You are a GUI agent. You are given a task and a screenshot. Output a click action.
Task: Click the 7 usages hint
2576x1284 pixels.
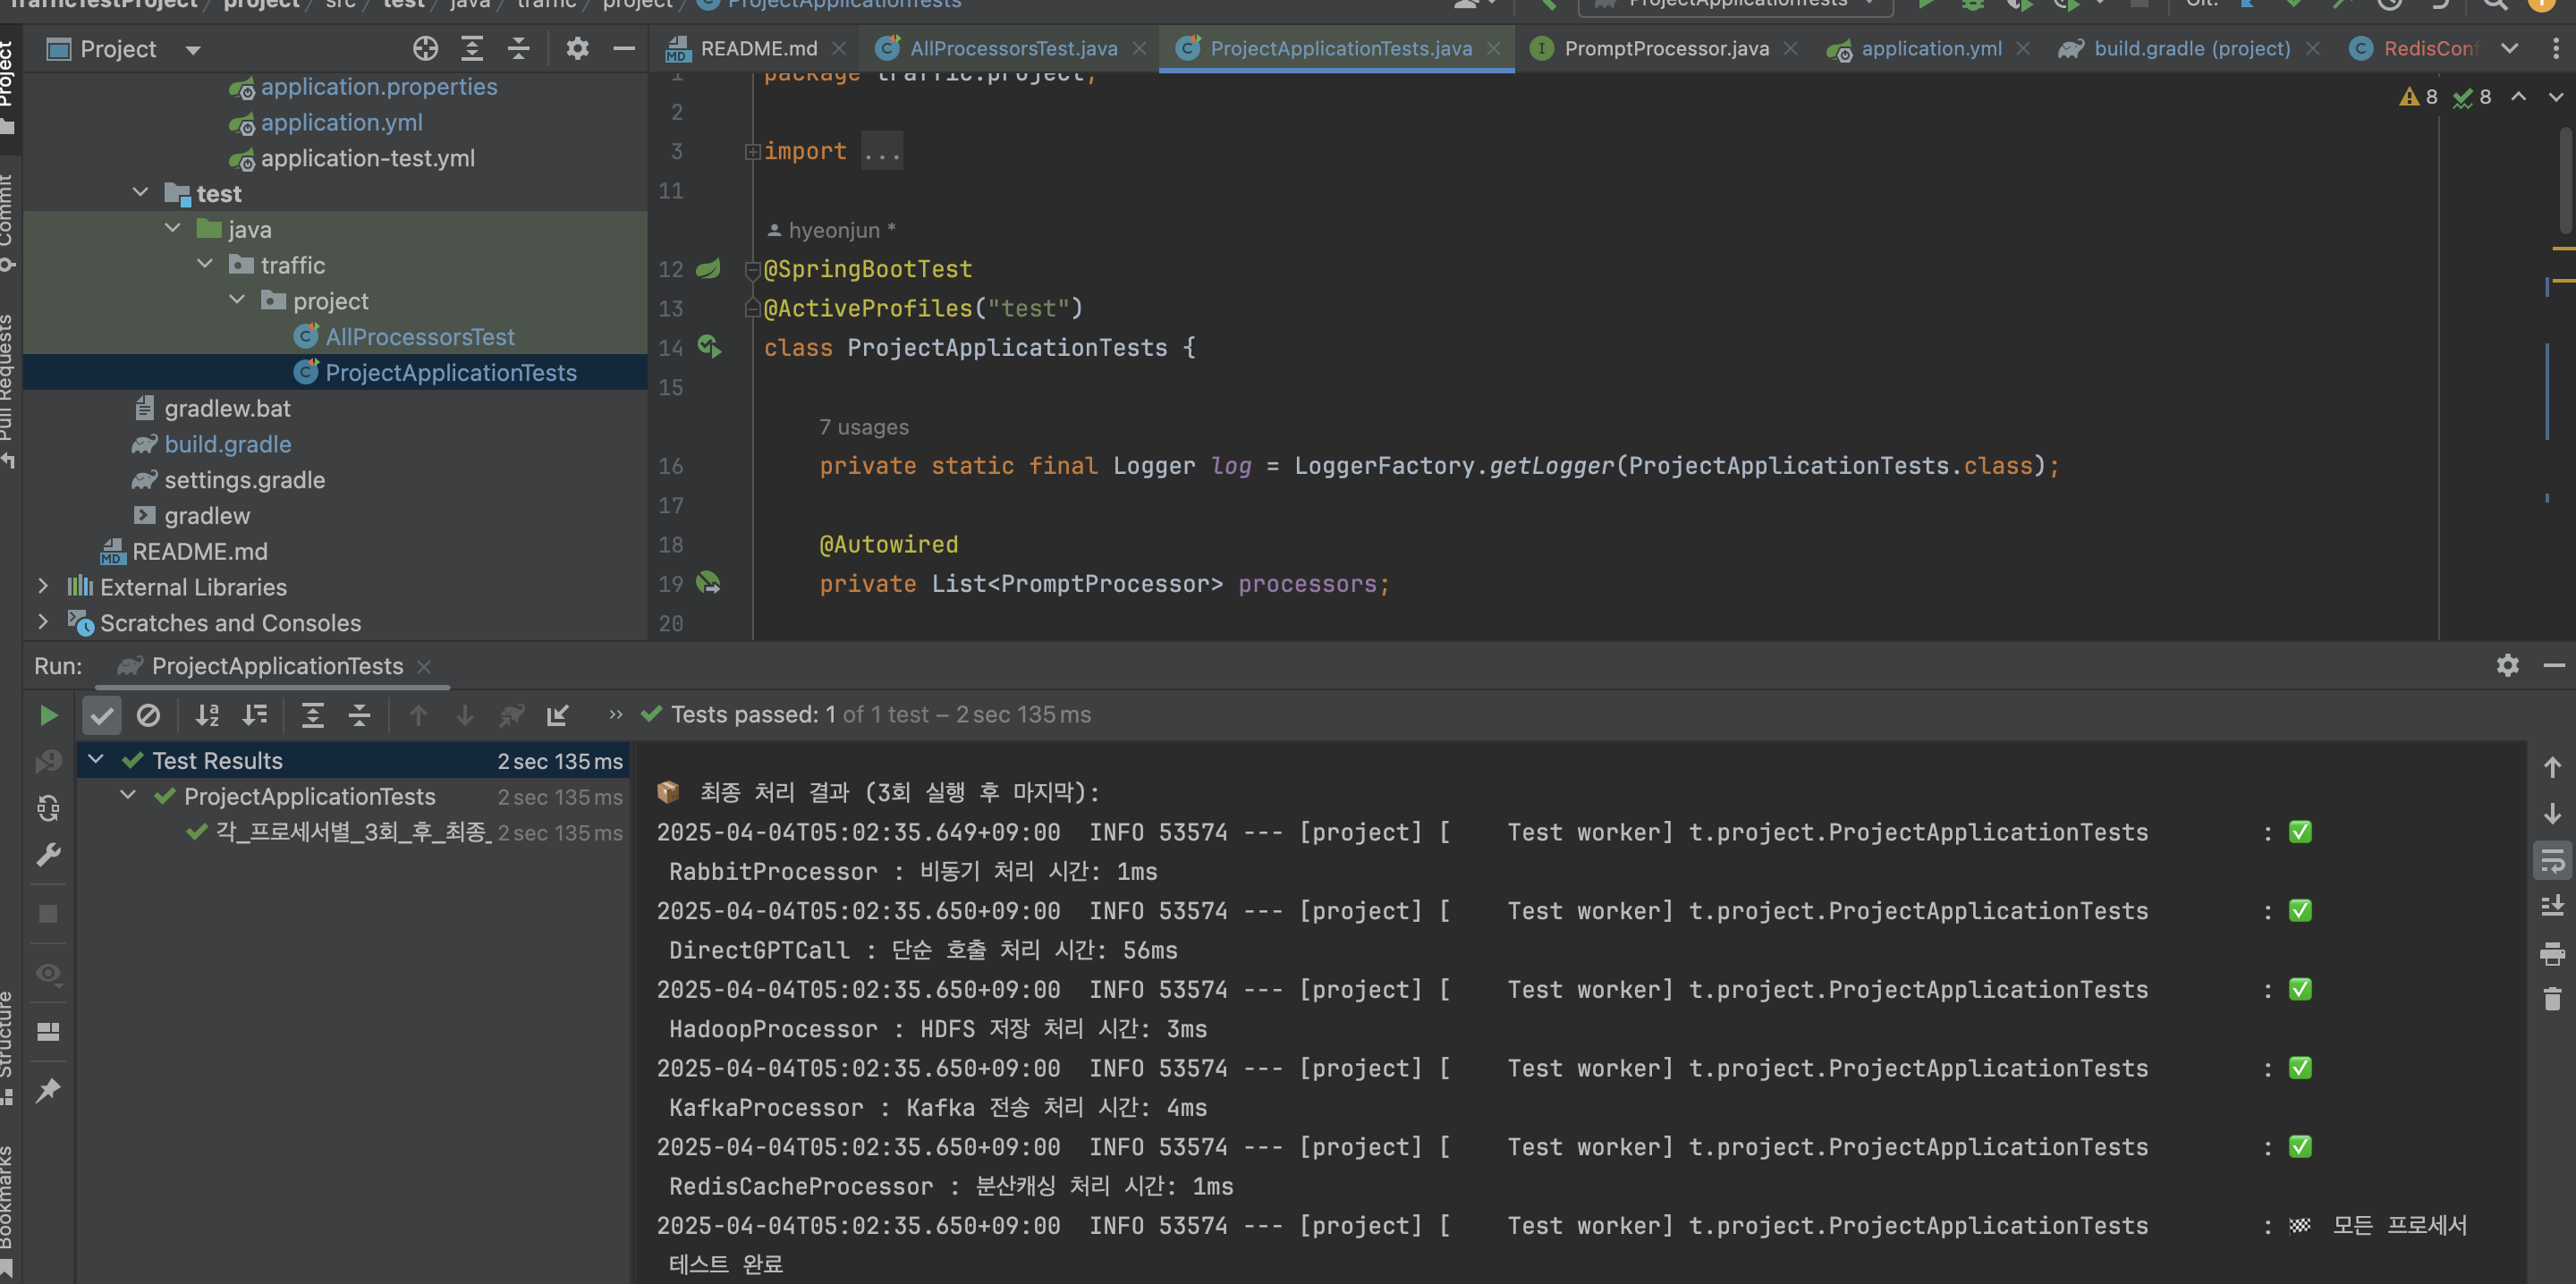(863, 427)
